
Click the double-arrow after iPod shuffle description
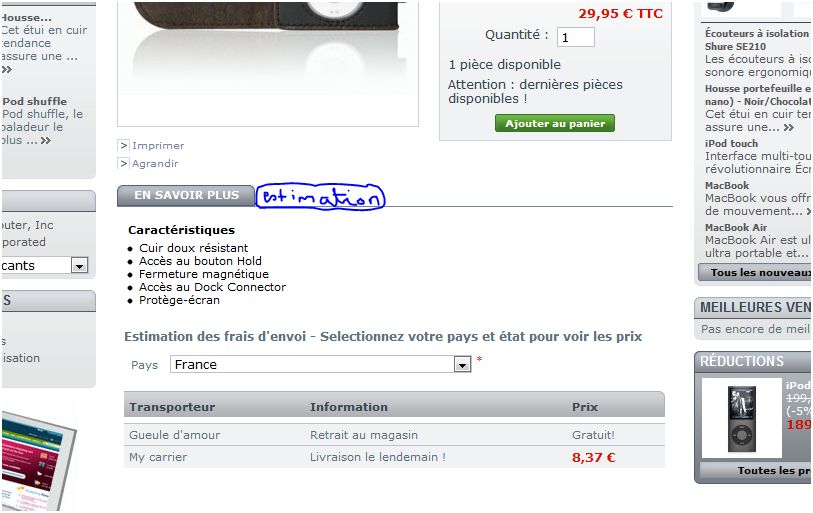coord(46,141)
